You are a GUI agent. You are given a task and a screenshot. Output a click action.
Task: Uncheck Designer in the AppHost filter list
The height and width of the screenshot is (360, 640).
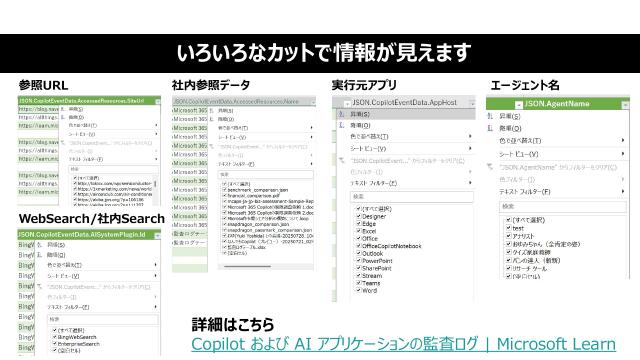(x=359, y=216)
